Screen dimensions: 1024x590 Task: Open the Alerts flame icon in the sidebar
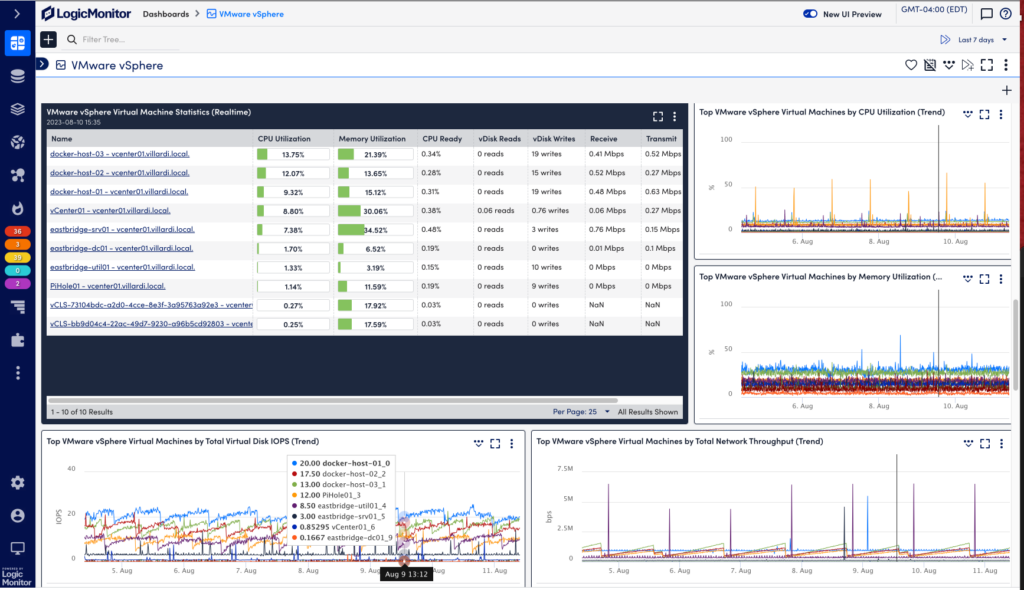pyautogui.click(x=16, y=209)
